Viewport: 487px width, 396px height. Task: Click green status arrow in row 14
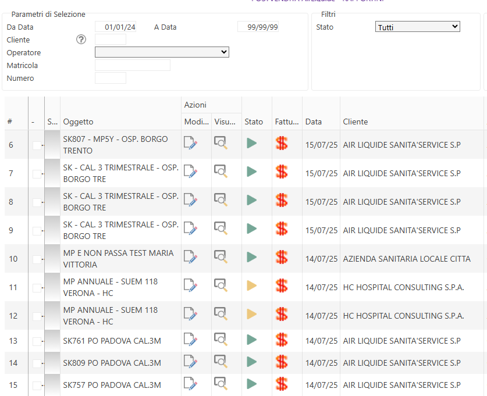tap(252, 362)
